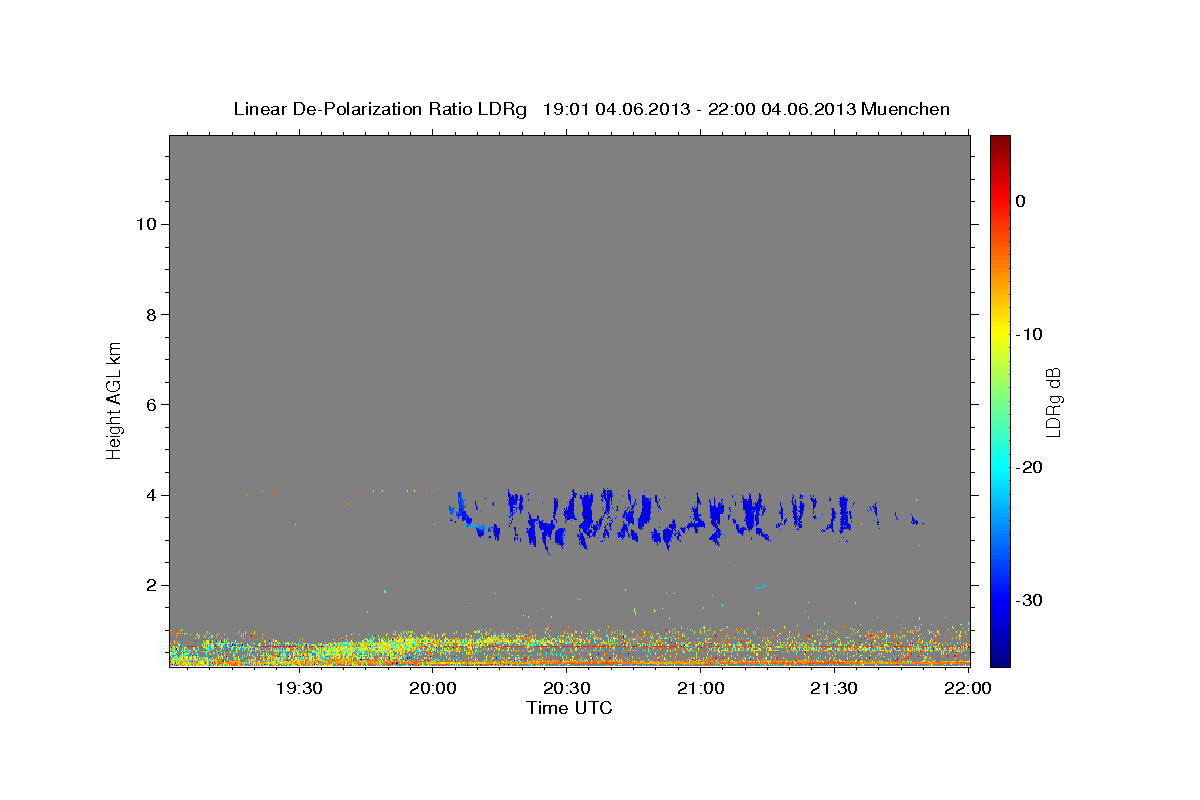Click the height tick label 10

click(145, 224)
